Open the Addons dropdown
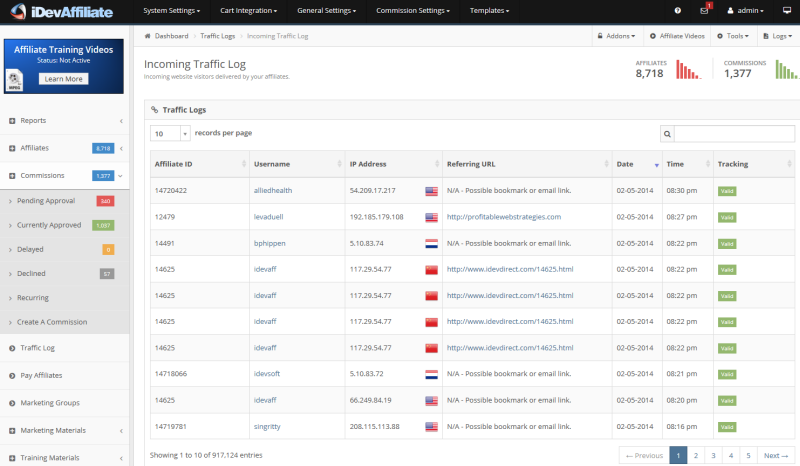The height and width of the screenshot is (466, 800). (616, 36)
